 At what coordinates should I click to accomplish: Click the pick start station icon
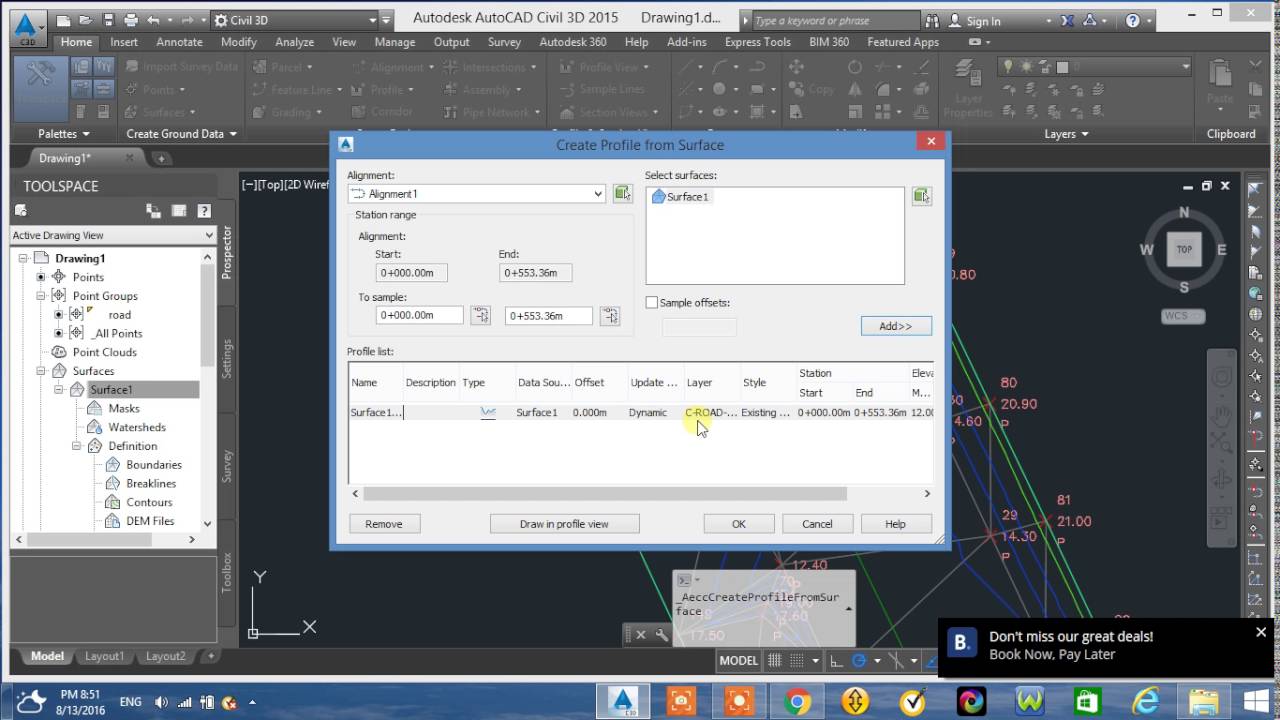pos(481,315)
